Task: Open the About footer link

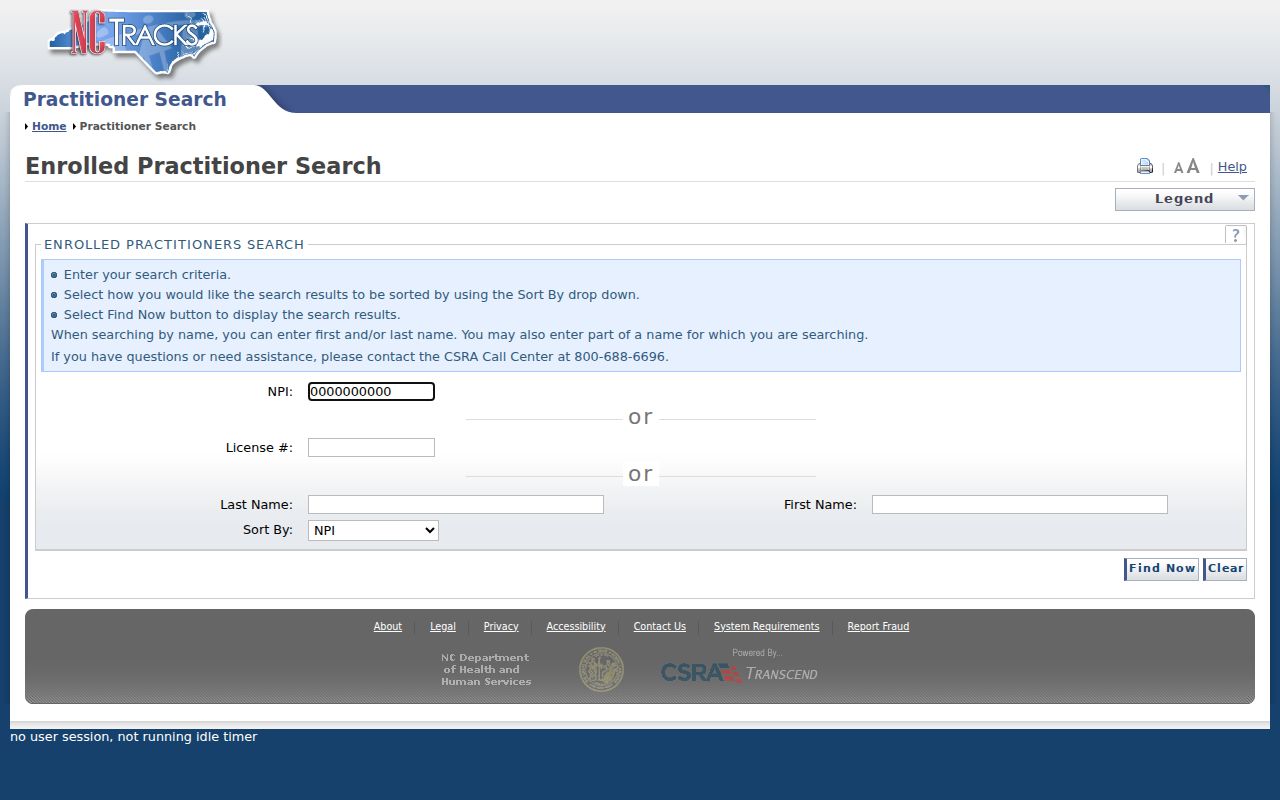Action: 388,627
